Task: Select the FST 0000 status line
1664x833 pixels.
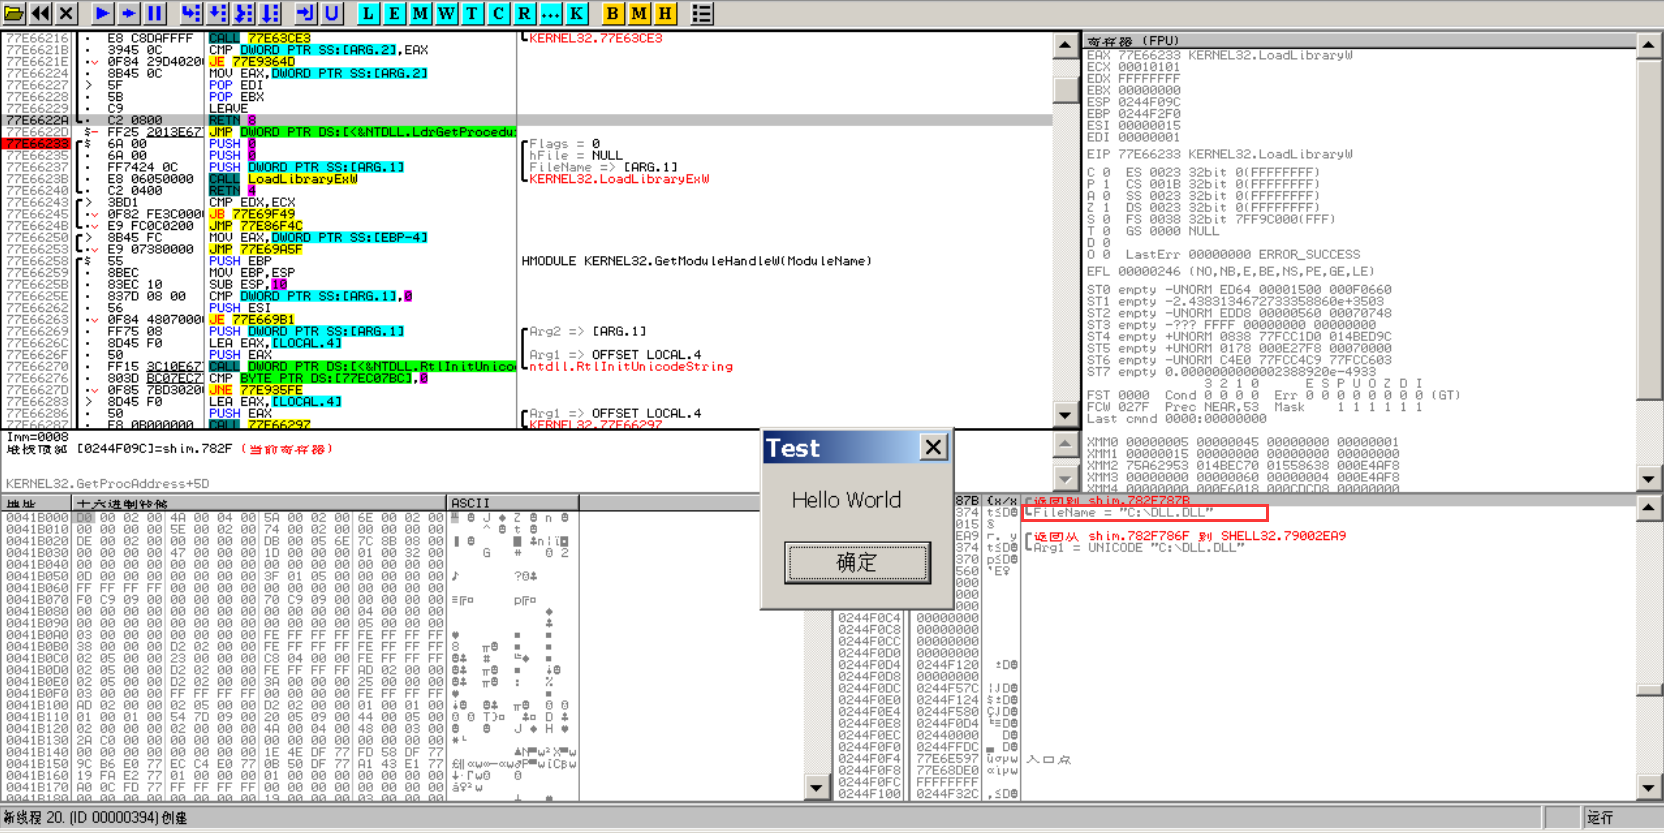Action: point(1272,395)
